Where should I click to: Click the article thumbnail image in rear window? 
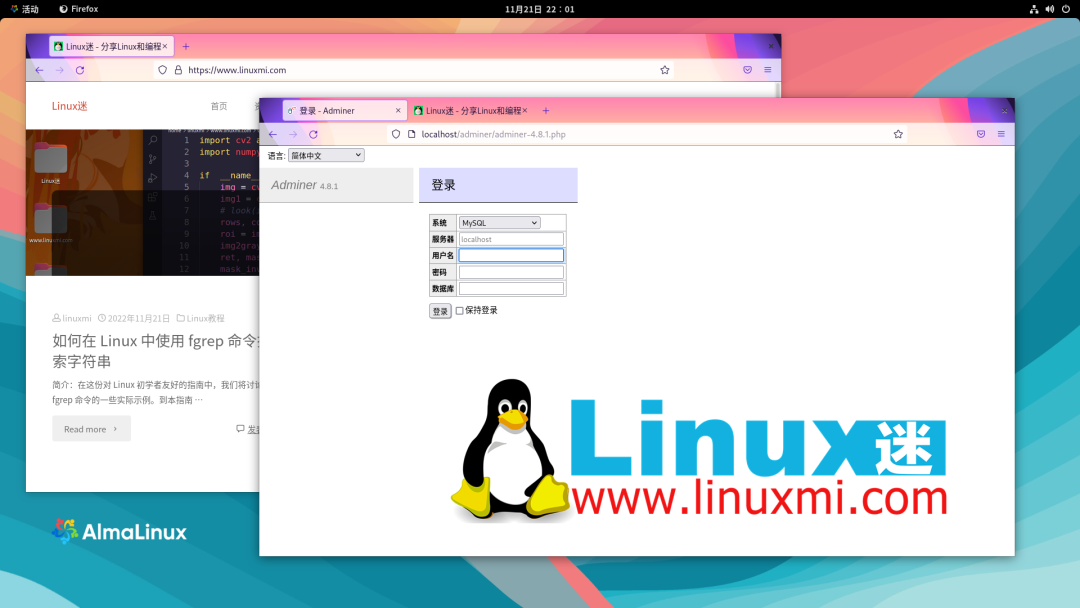pyautogui.click(x=143, y=202)
